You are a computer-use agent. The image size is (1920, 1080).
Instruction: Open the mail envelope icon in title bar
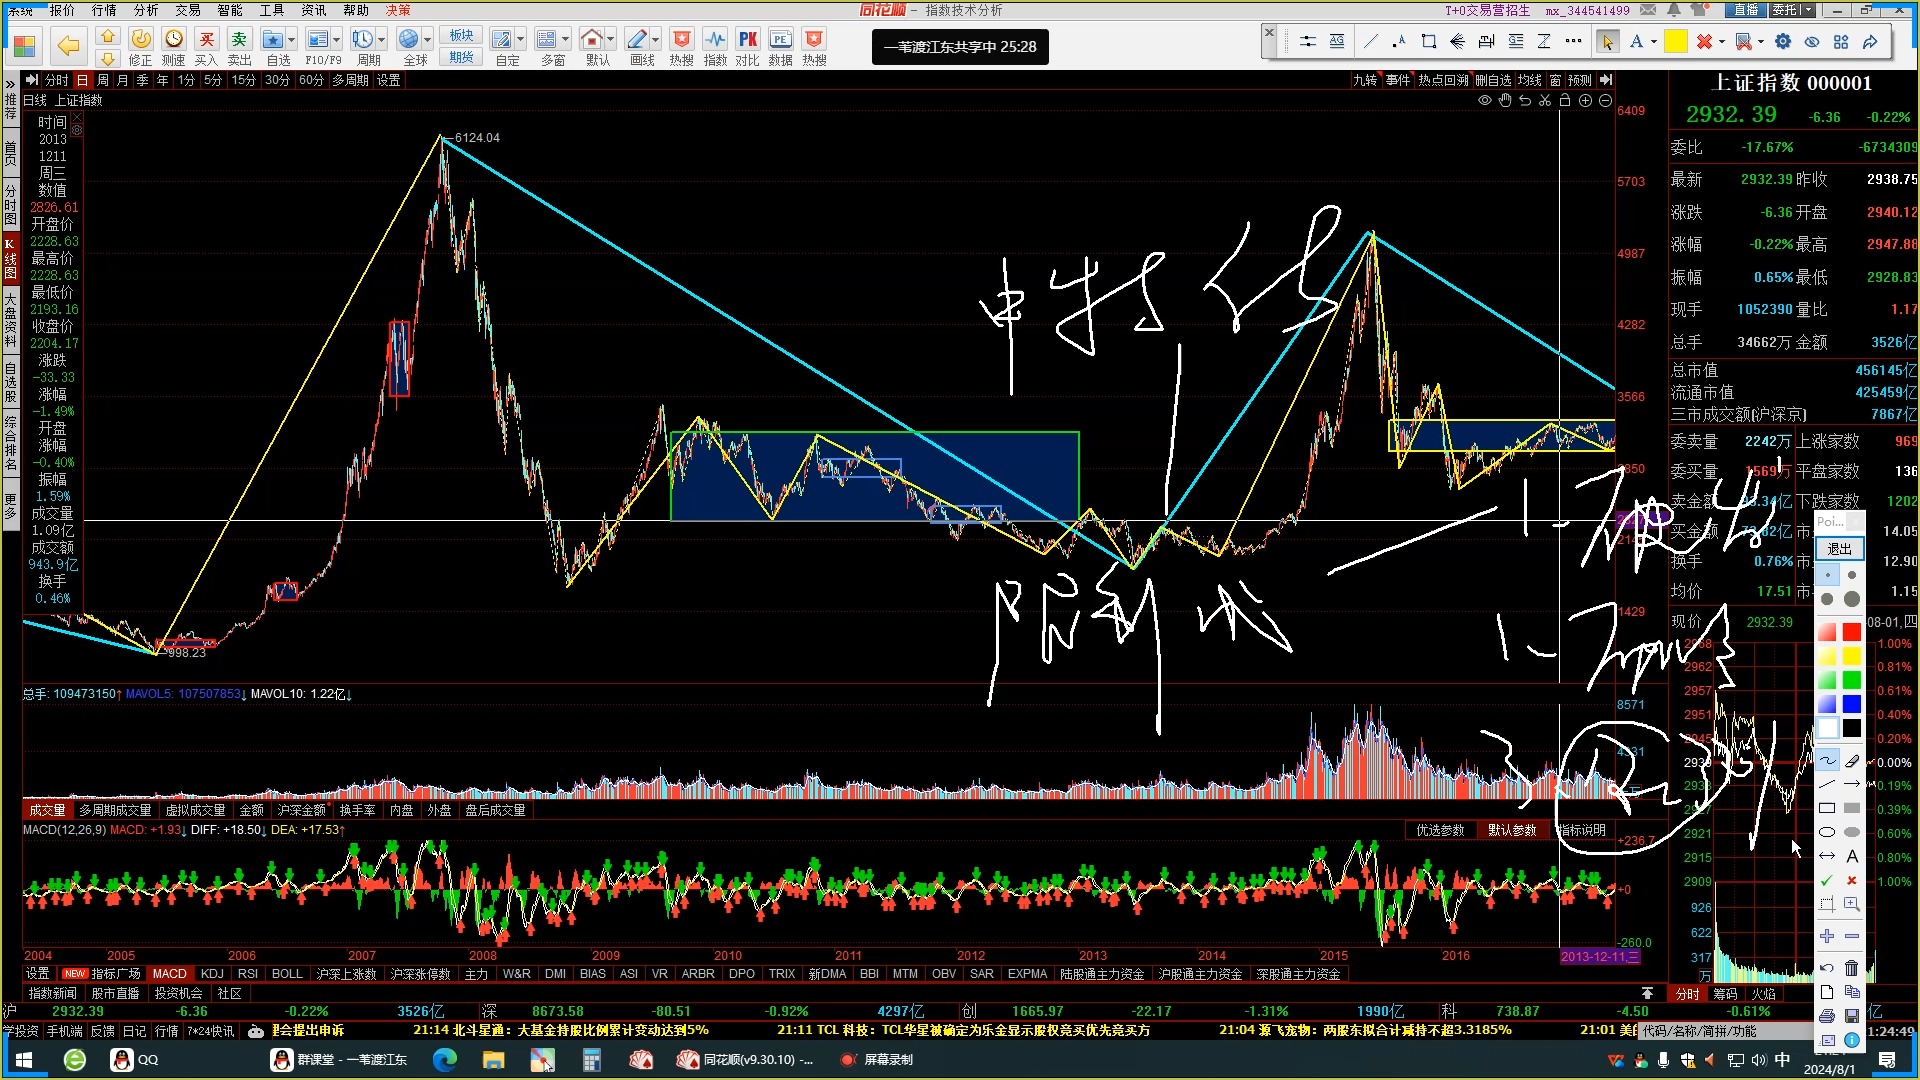(x=1648, y=10)
